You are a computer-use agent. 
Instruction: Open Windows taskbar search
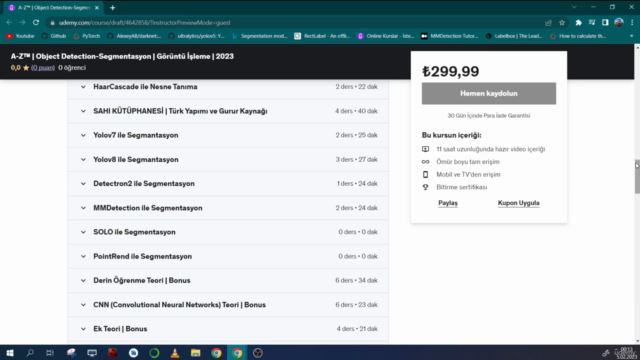(30, 353)
